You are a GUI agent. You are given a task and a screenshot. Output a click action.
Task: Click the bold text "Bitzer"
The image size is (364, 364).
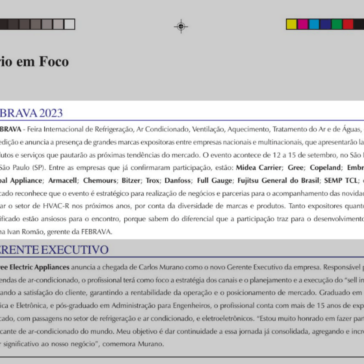tap(131, 181)
